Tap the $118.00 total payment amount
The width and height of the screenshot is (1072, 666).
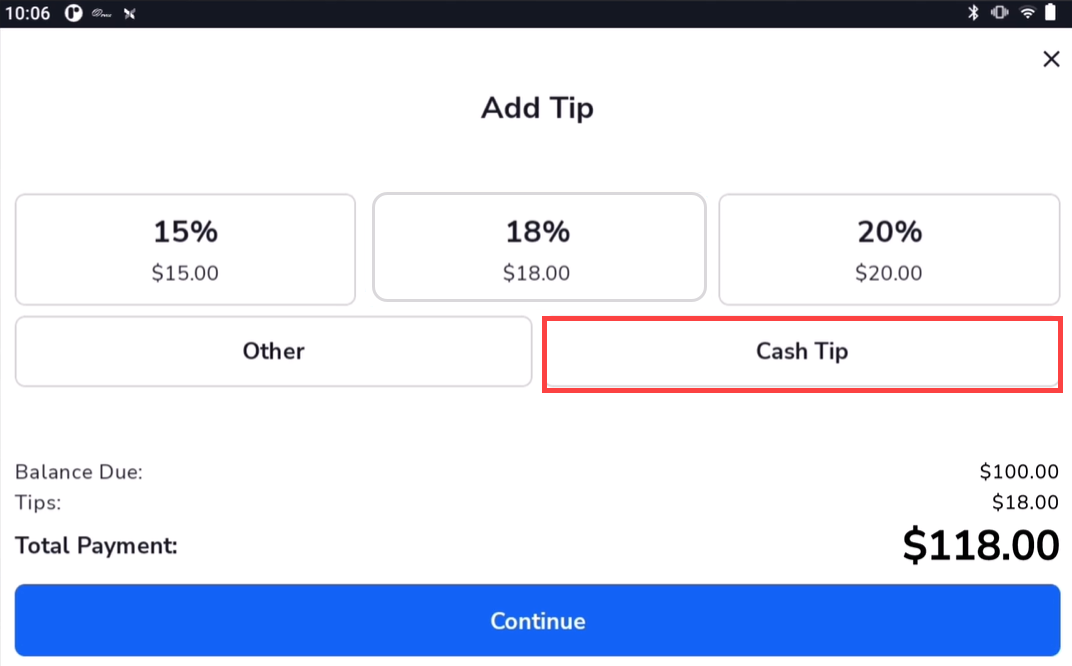[x=980, y=546]
